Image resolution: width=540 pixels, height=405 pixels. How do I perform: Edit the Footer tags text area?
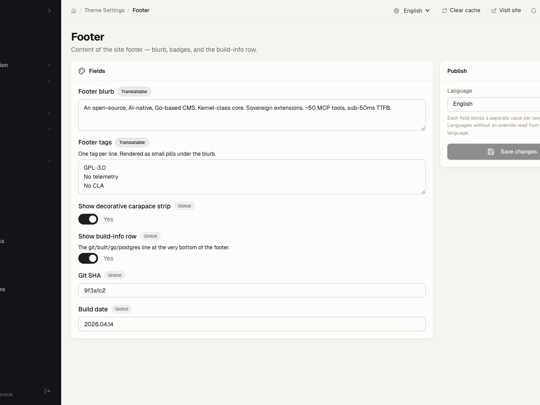tap(252, 177)
